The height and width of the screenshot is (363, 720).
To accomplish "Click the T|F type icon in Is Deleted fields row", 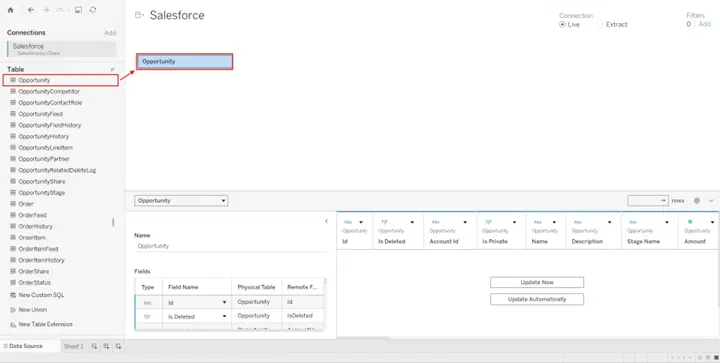I will (147, 317).
